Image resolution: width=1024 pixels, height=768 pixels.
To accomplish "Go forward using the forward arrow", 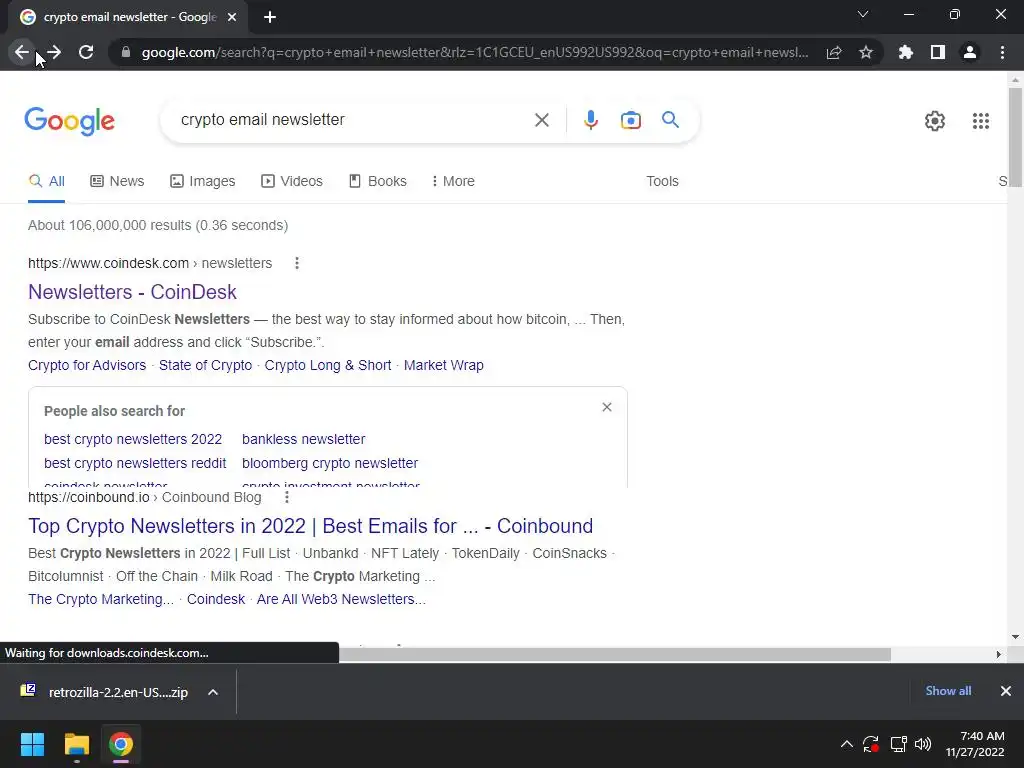I will (x=54, y=52).
